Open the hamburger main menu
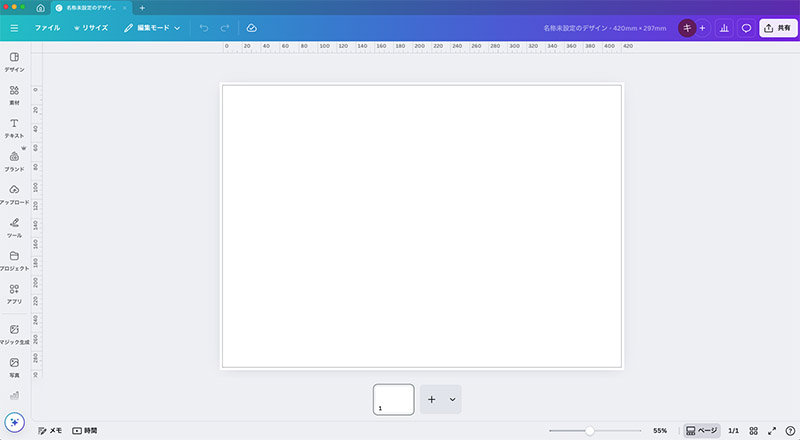The width and height of the screenshot is (800, 440). pos(14,28)
